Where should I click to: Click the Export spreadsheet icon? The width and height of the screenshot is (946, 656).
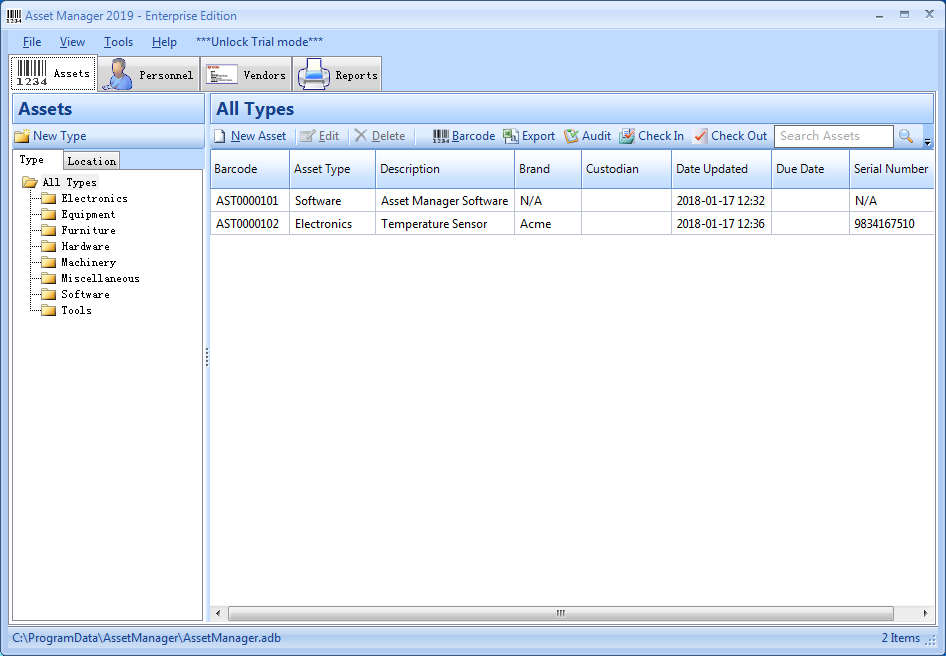pos(511,136)
